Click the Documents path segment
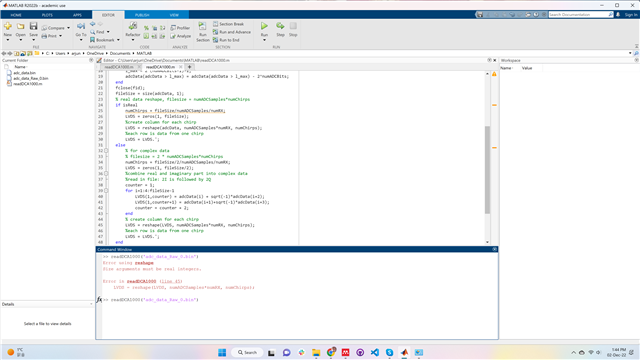Image resolution: width=640 pixels, height=360 pixels. (120, 53)
